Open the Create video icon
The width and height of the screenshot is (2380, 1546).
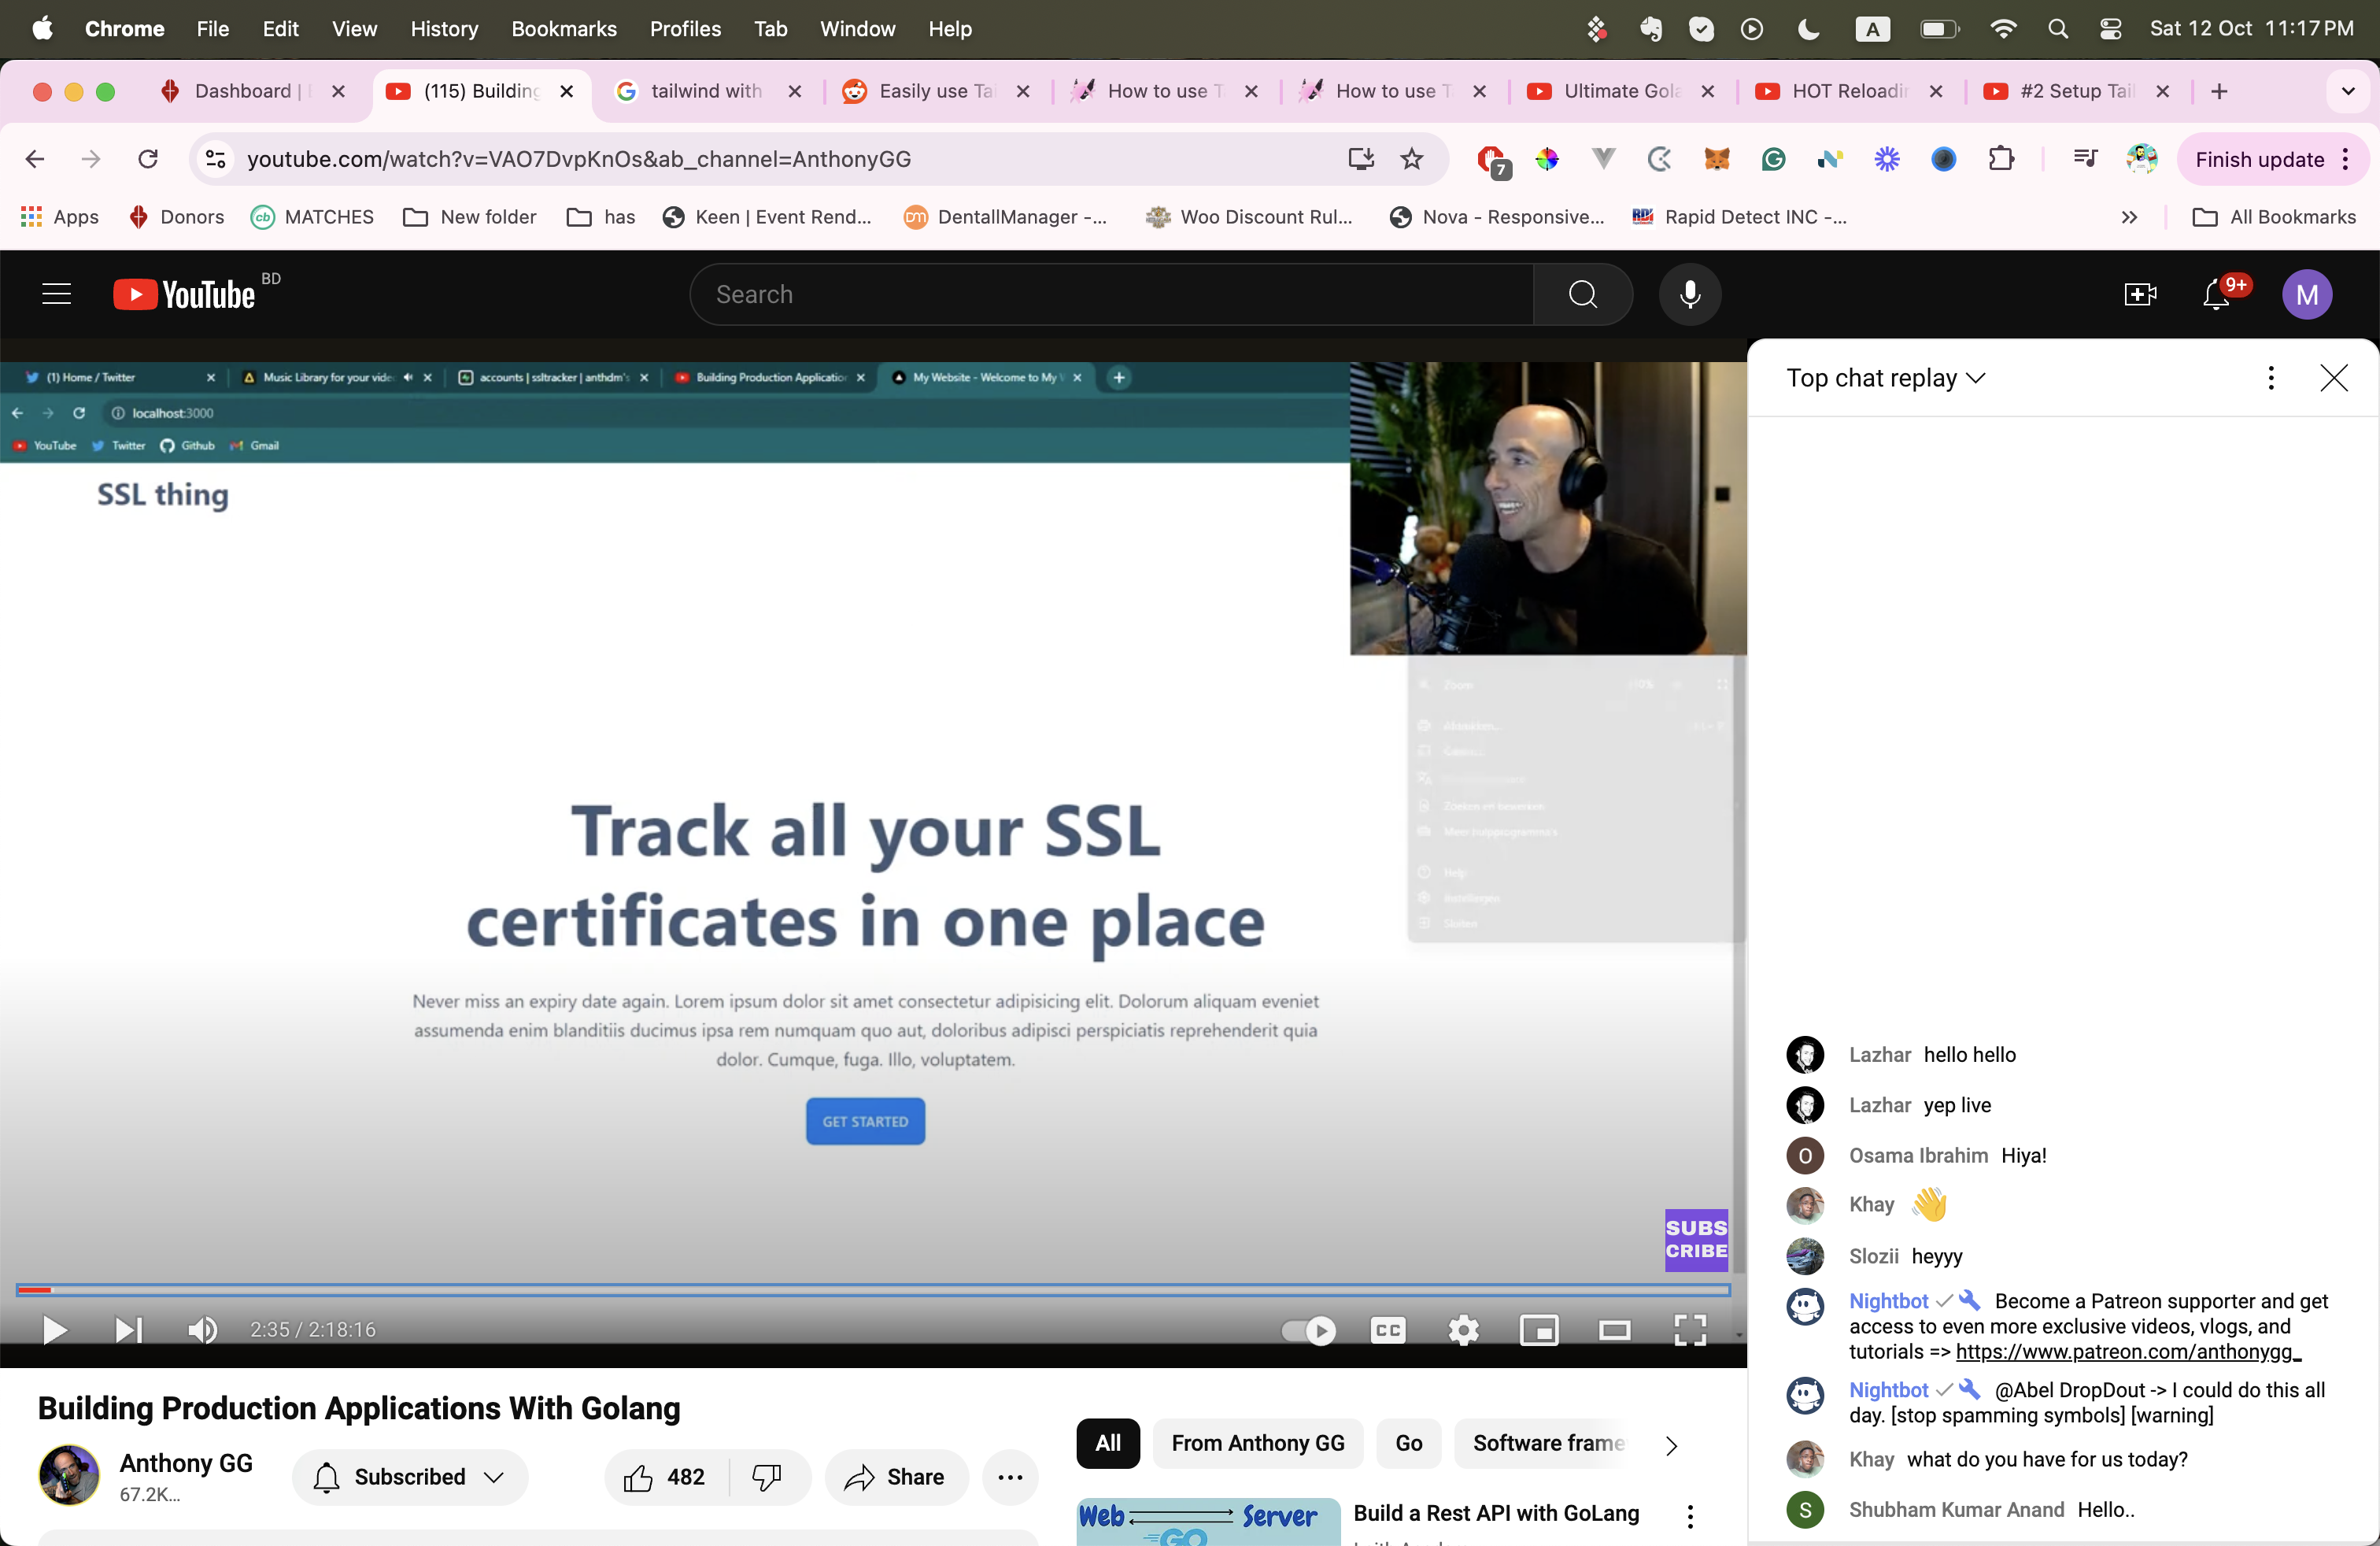pyautogui.click(x=2139, y=294)
